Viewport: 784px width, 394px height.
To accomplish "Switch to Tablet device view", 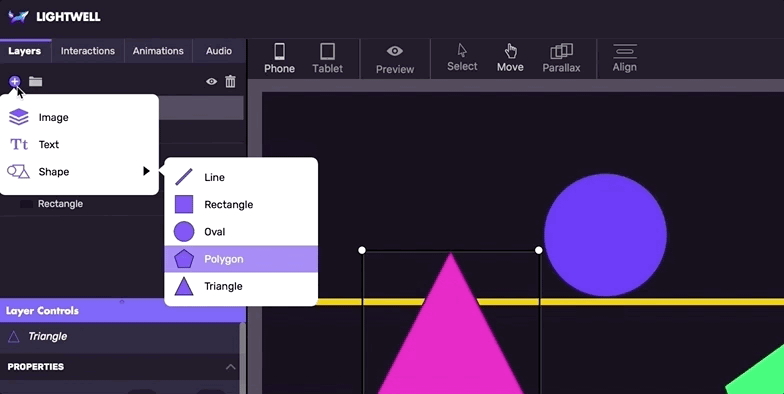I will 328,58.
